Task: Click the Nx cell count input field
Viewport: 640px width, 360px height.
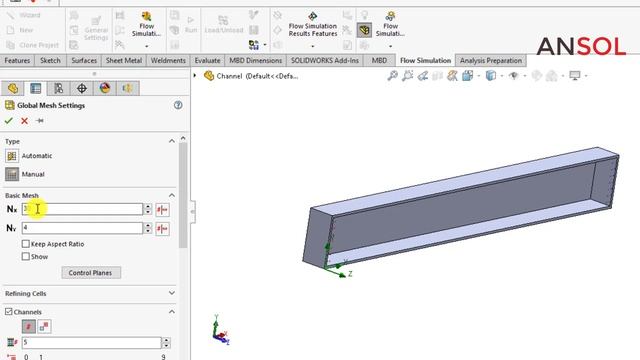Action: click(x=82, y=209)
